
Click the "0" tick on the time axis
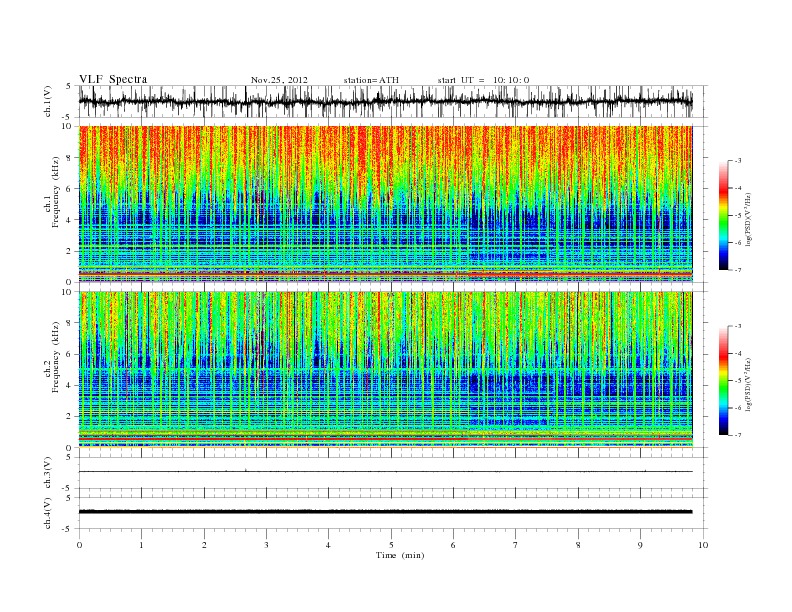tap(79, 545)
